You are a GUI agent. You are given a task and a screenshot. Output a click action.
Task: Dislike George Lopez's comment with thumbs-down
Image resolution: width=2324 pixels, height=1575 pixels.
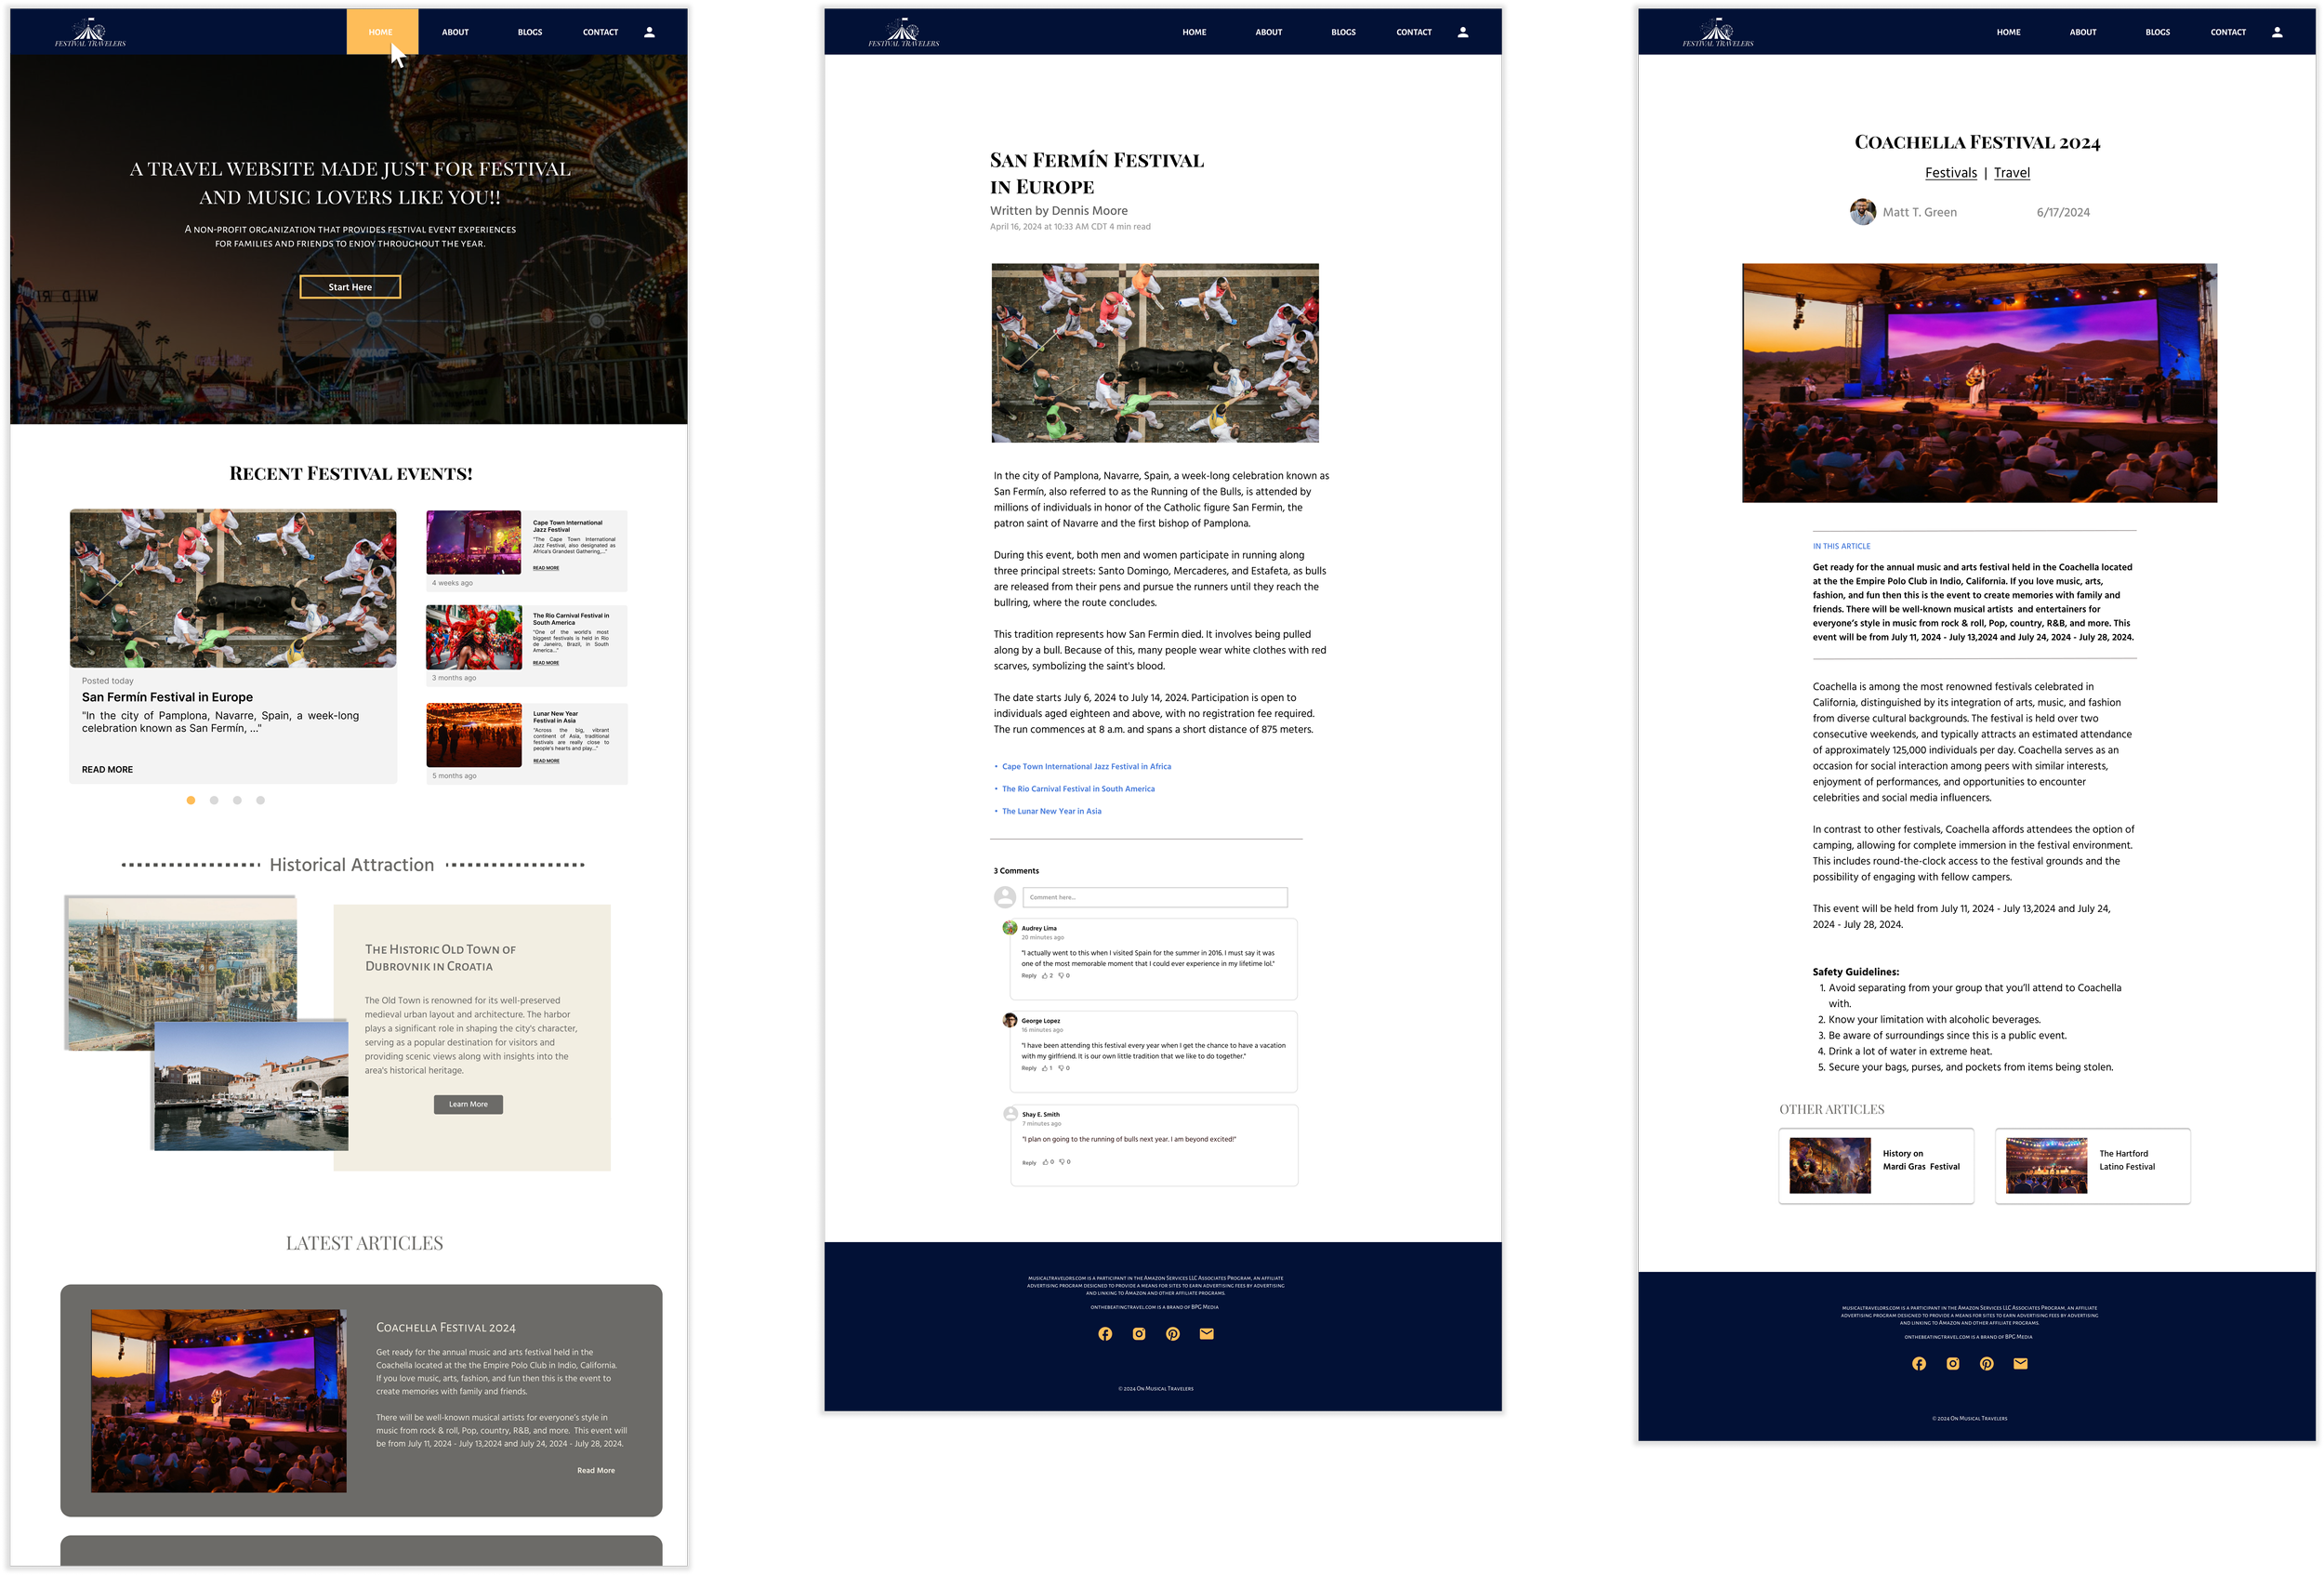pos(1062,1068)
